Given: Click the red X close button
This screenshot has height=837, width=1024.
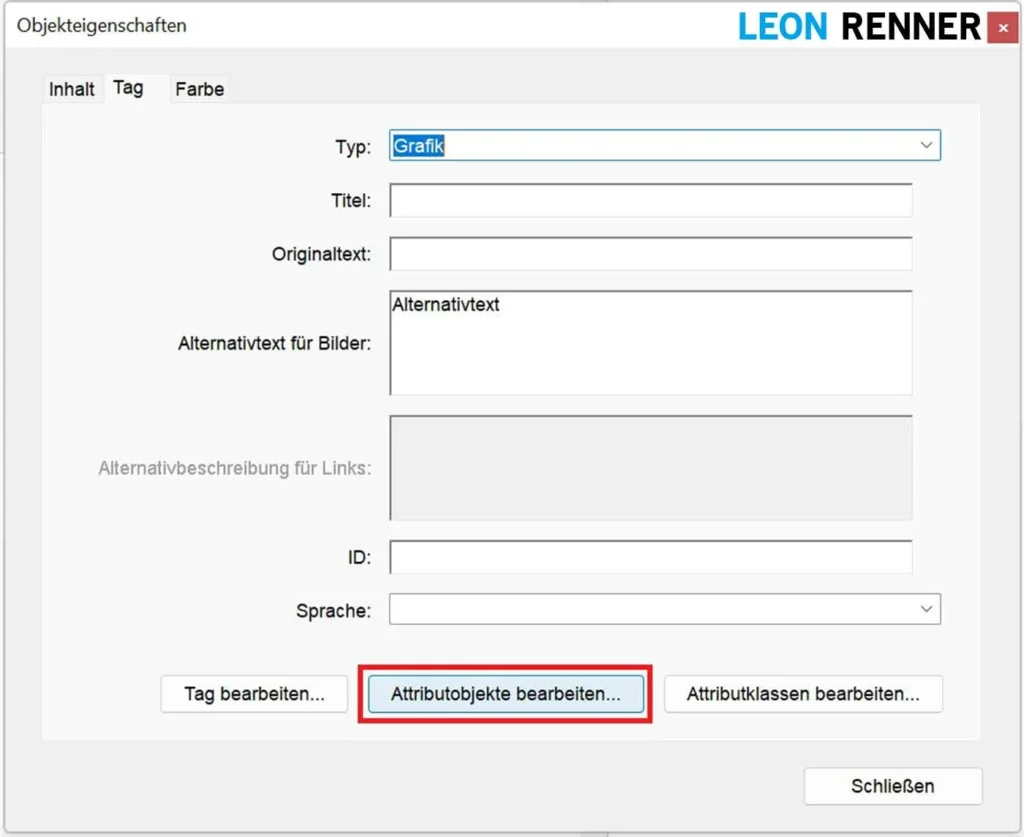Looking at the screenshot, I should [1003, 28].
